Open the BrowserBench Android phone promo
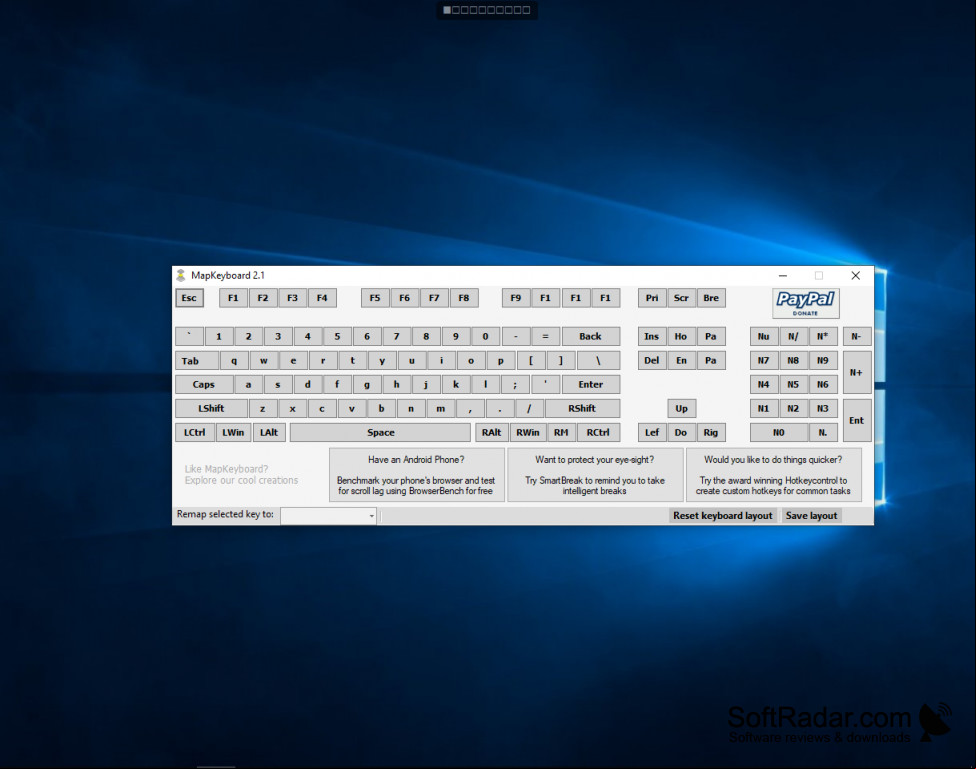This screenshot has width=976, height=769. pyautogui.click(x=416, y=474)
